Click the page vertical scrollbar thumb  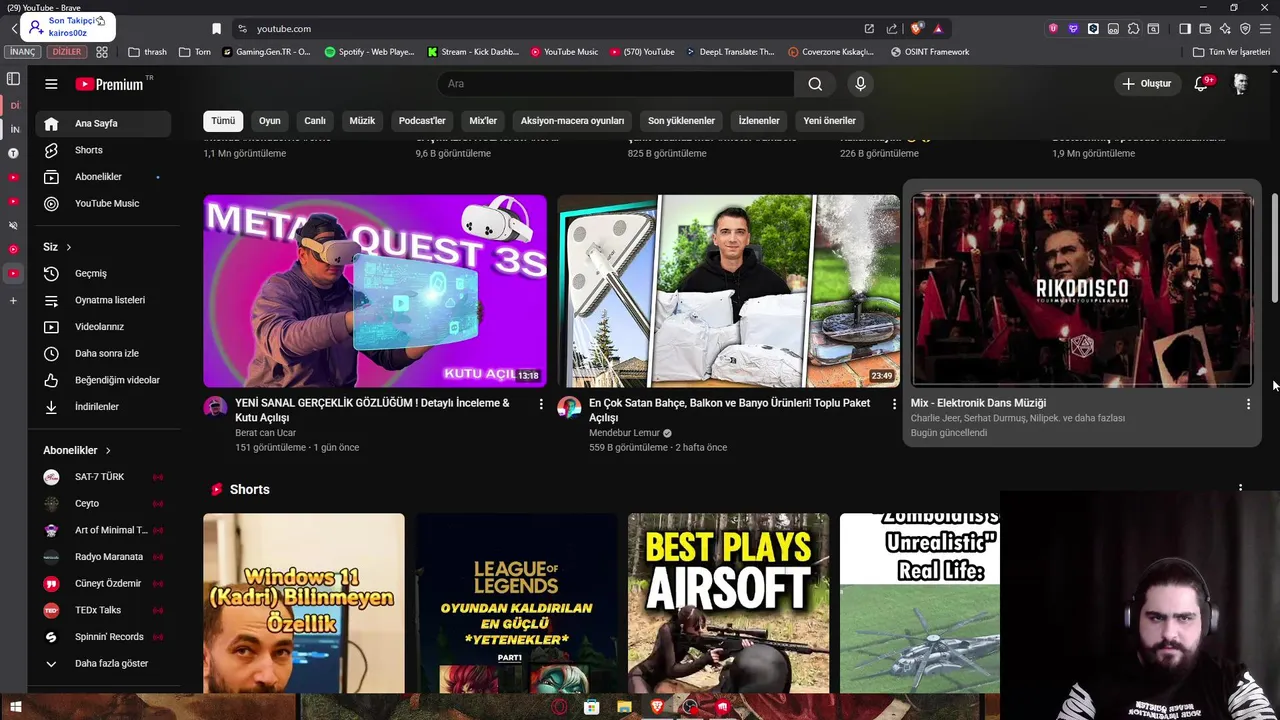pyautogui.click(x=1275, y=247)
